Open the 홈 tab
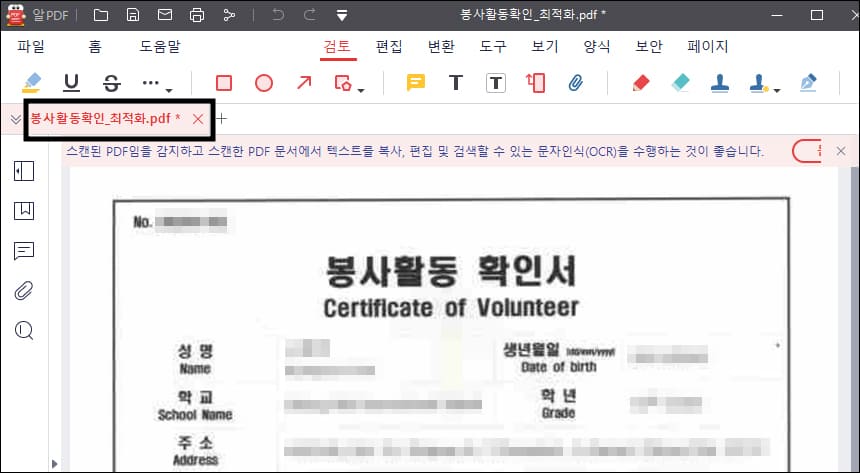Viewport: 860px width, 473px height. click(x=95, y=47)
